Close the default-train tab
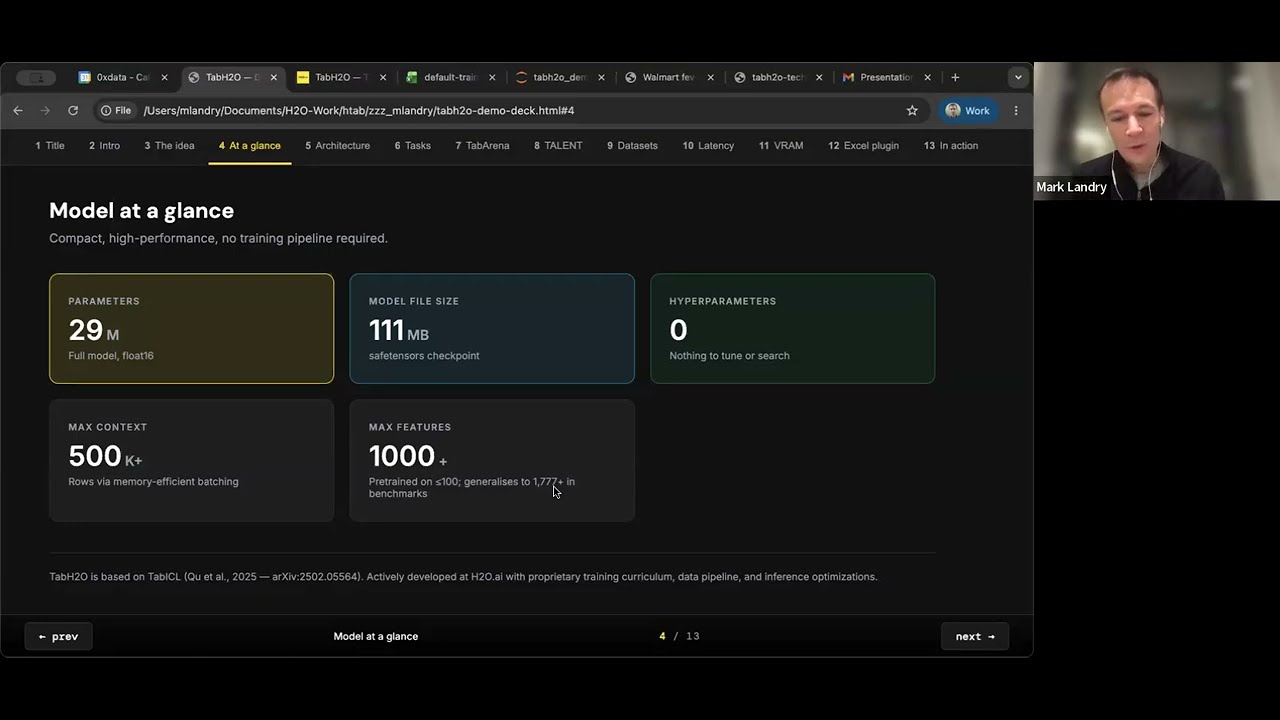The height and width of the screenshot is (720, 1280). (x=492, y=77)
